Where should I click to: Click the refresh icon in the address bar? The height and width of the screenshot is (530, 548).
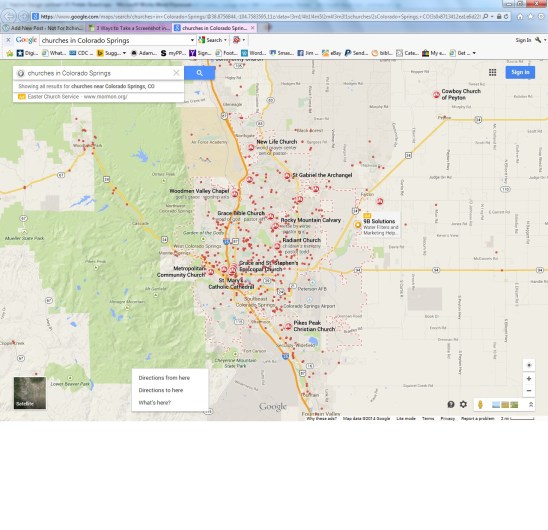click(x=506, y=16)
